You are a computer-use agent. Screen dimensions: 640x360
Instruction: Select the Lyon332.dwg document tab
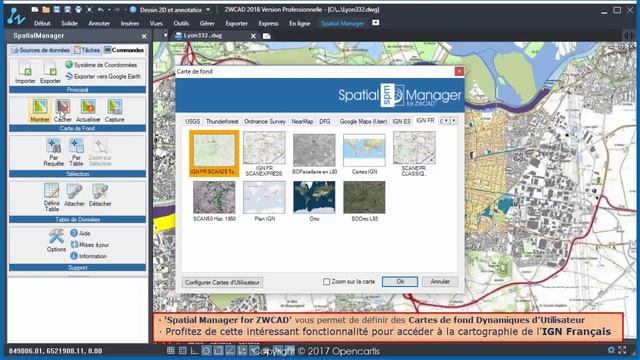click(x=203, y=36)
